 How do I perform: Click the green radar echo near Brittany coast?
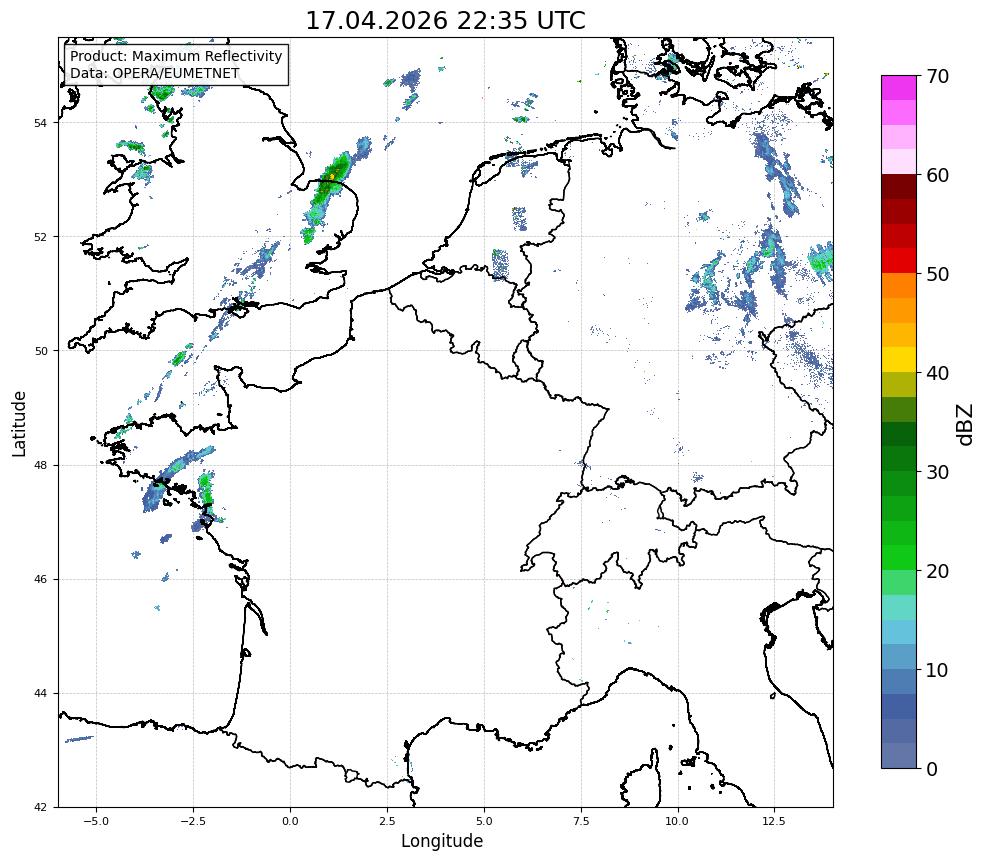point(205,489)
